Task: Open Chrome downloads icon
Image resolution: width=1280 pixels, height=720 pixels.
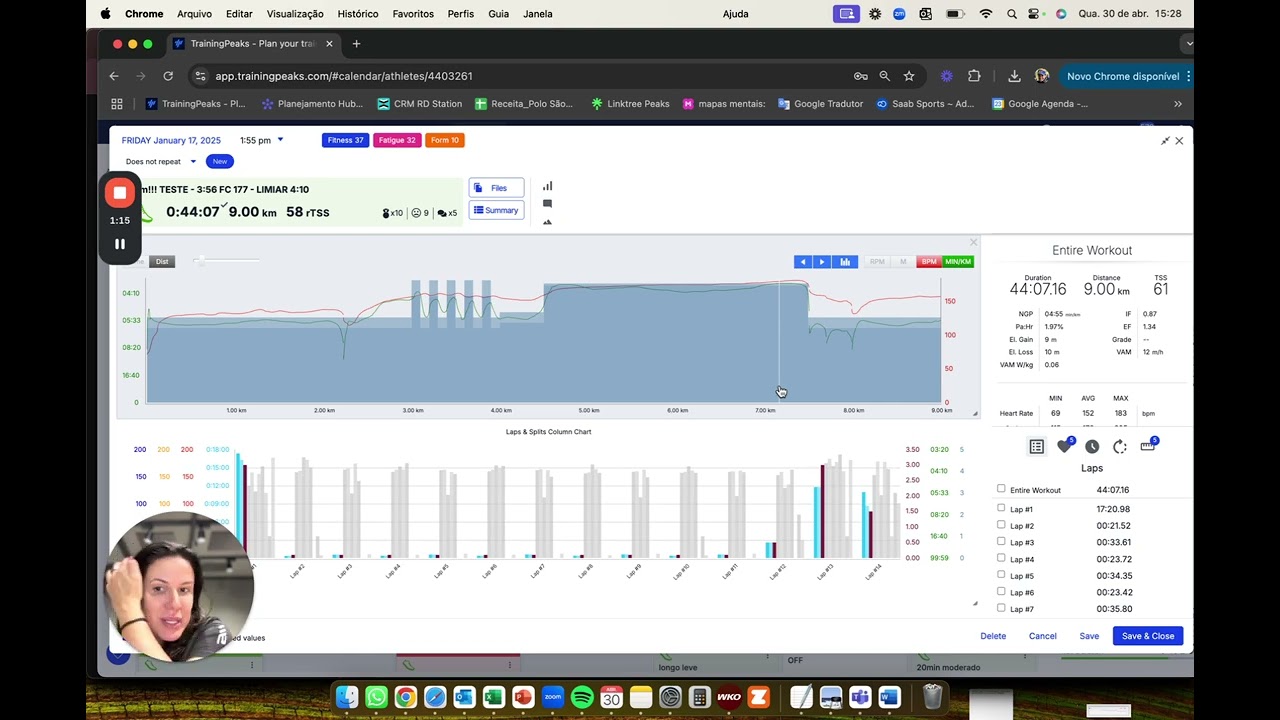Action: click(1014, 76)
